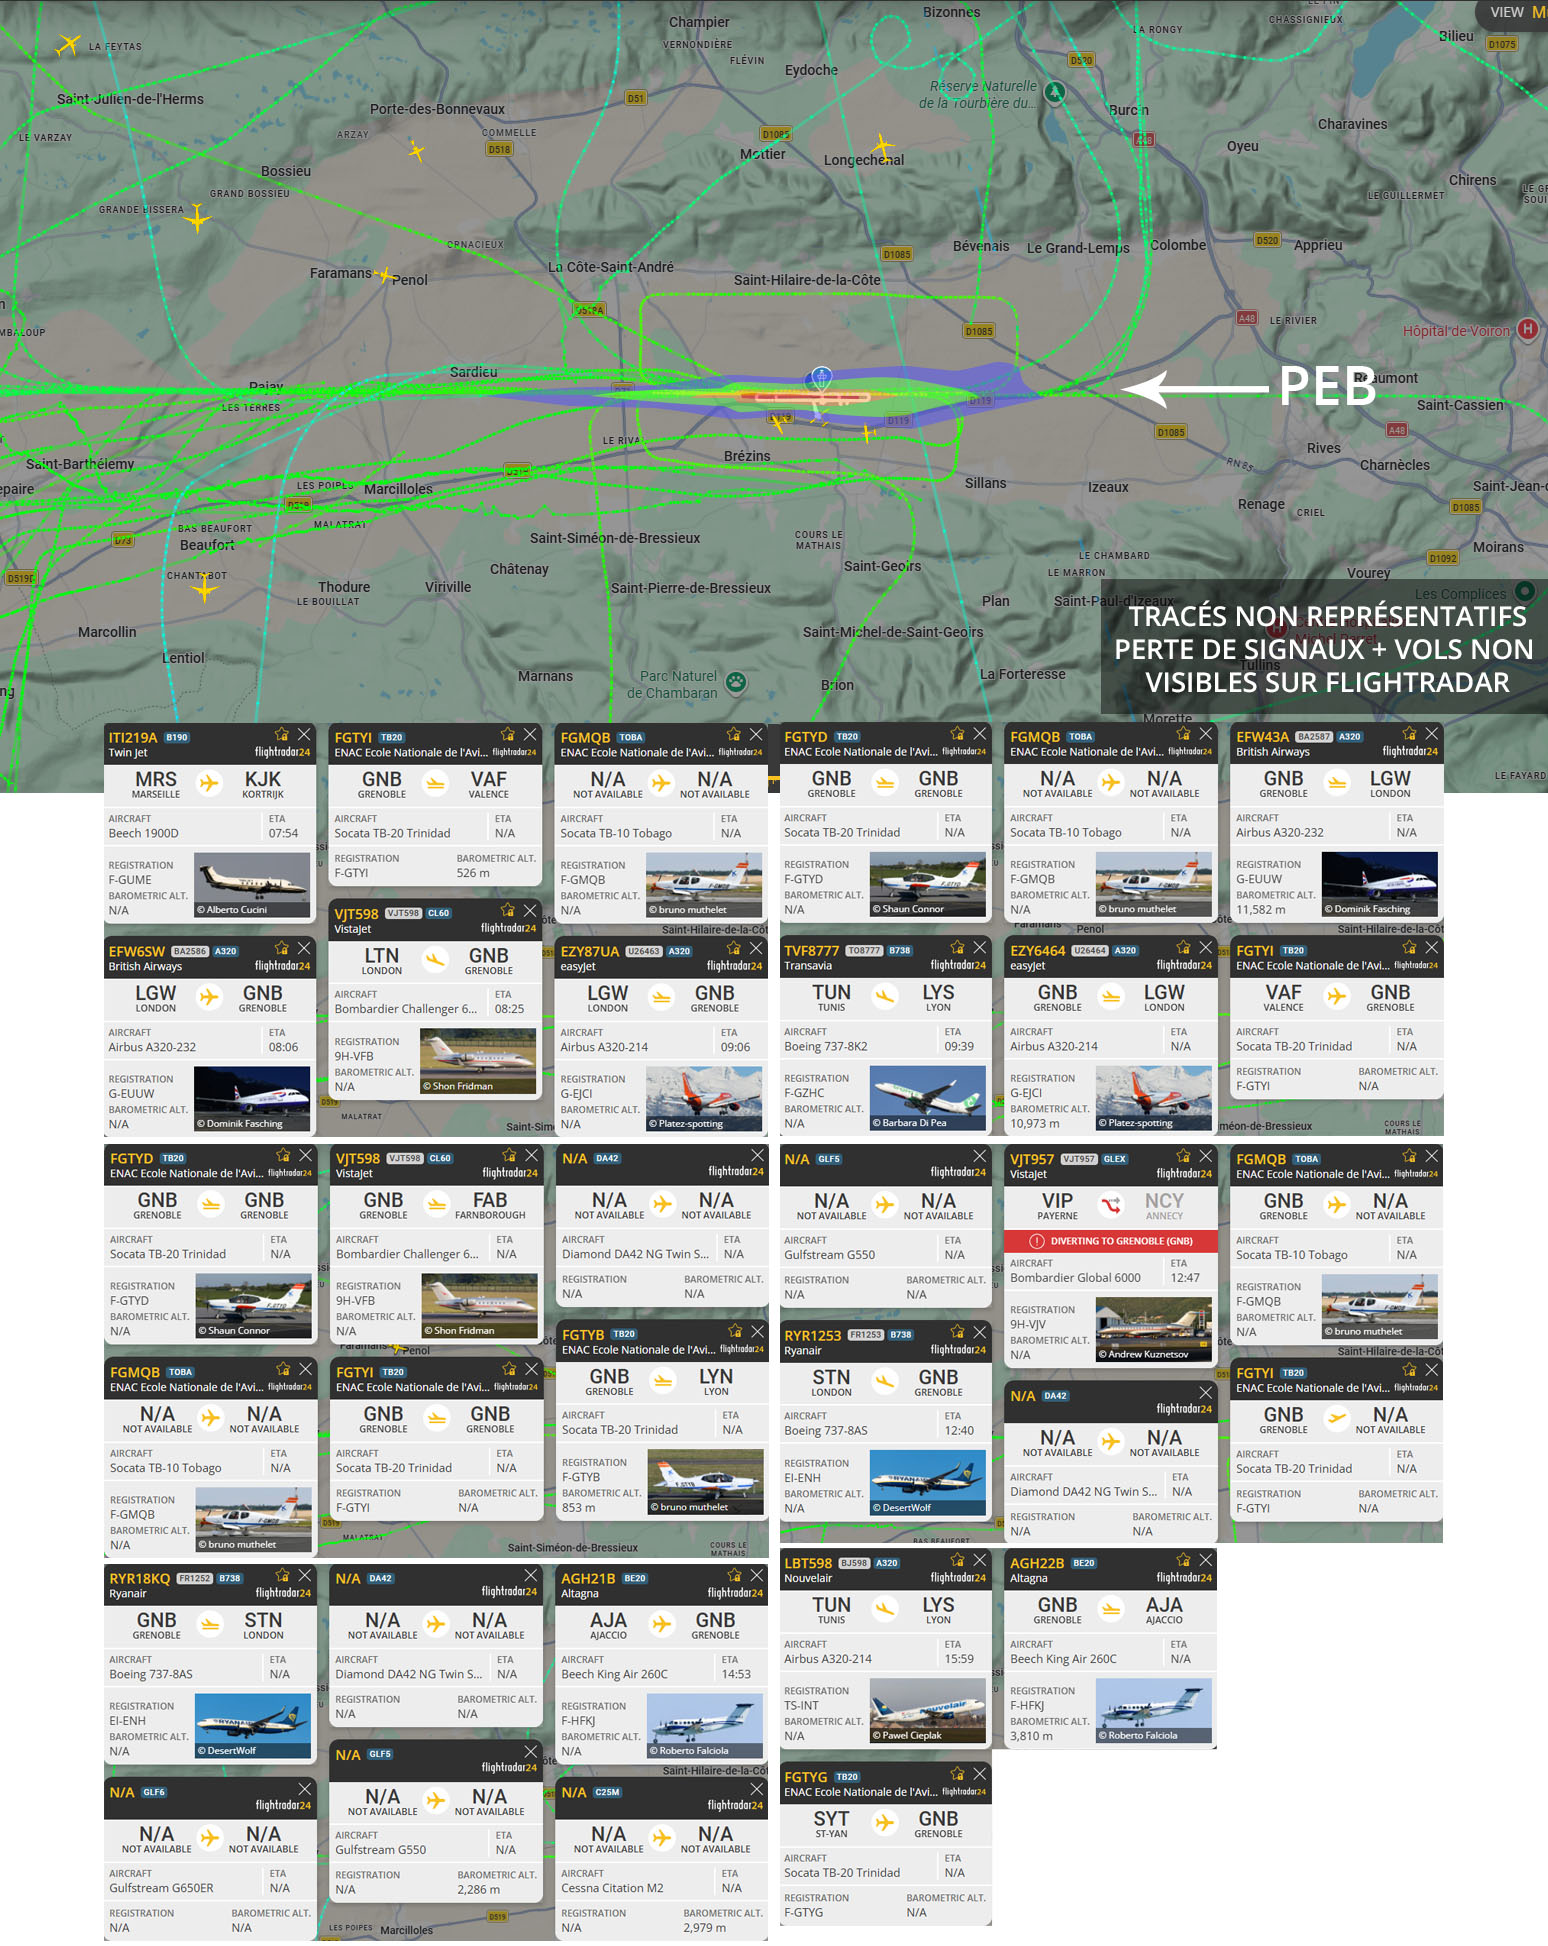
Task: Open the Parc Naturel de Chambaran marker
Action: click(737, 683)
